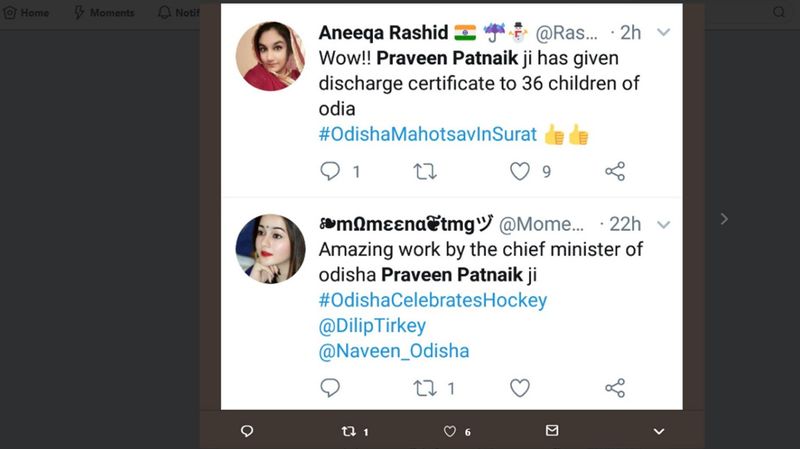The image size is (800, 449).
Task: Open Aneeqa Rashid's profile picture
Action: 270,56
